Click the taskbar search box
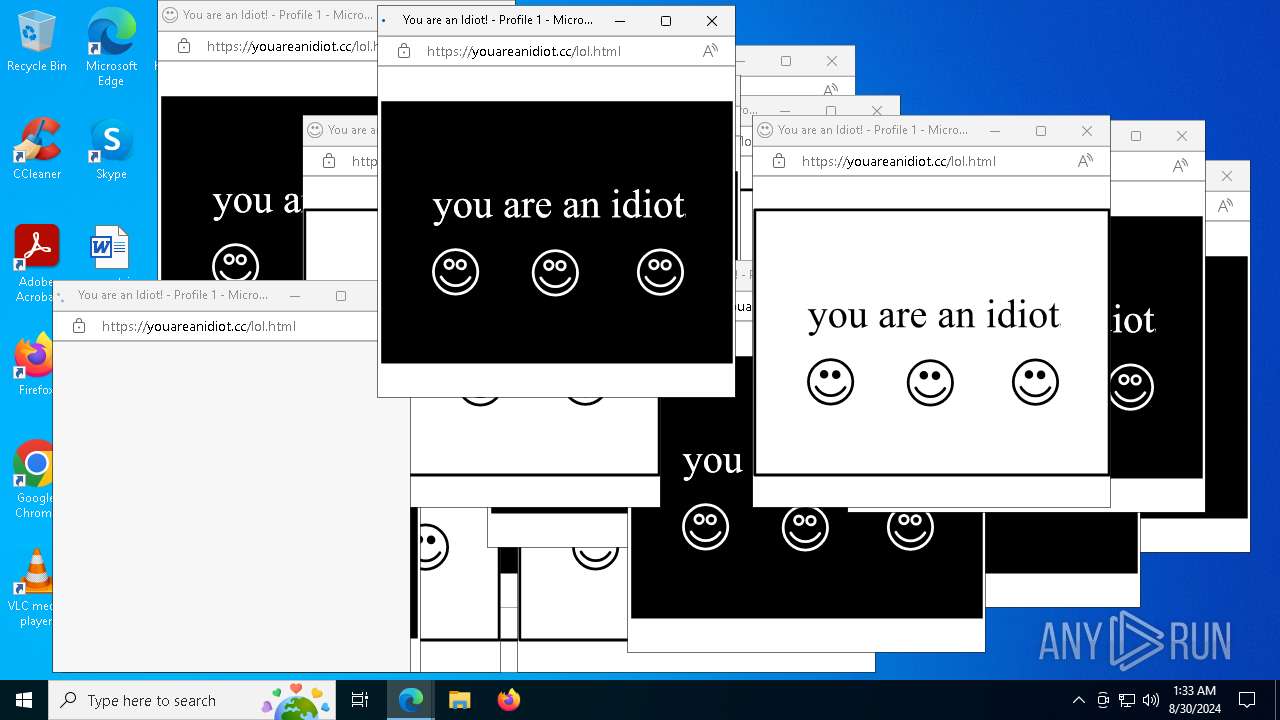This screenshot has height=720, width=1280. pos(193,700)
